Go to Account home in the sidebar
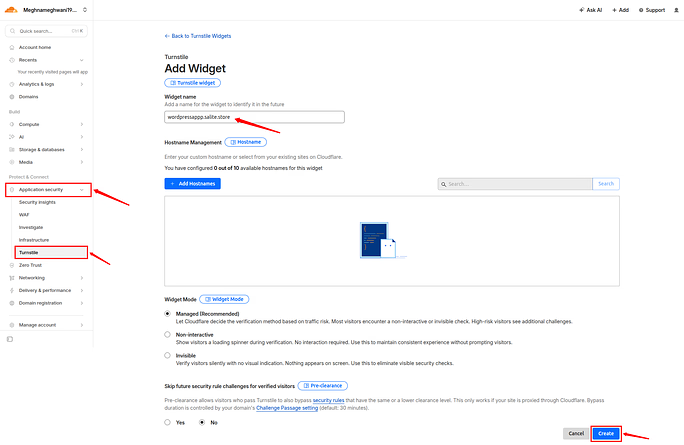684x445 pixels. click(35, 47)
